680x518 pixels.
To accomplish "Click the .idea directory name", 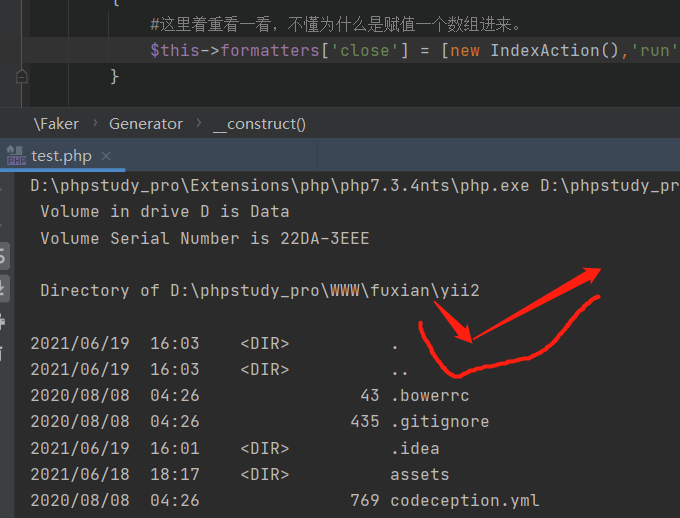I will point(415,449).
